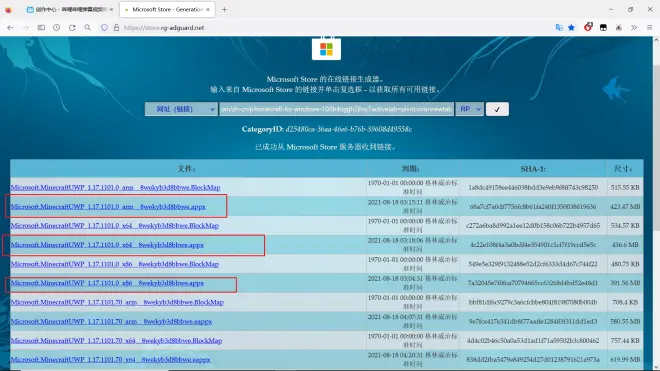Click the CategoryID text line
660x371 pixels.
327,129
